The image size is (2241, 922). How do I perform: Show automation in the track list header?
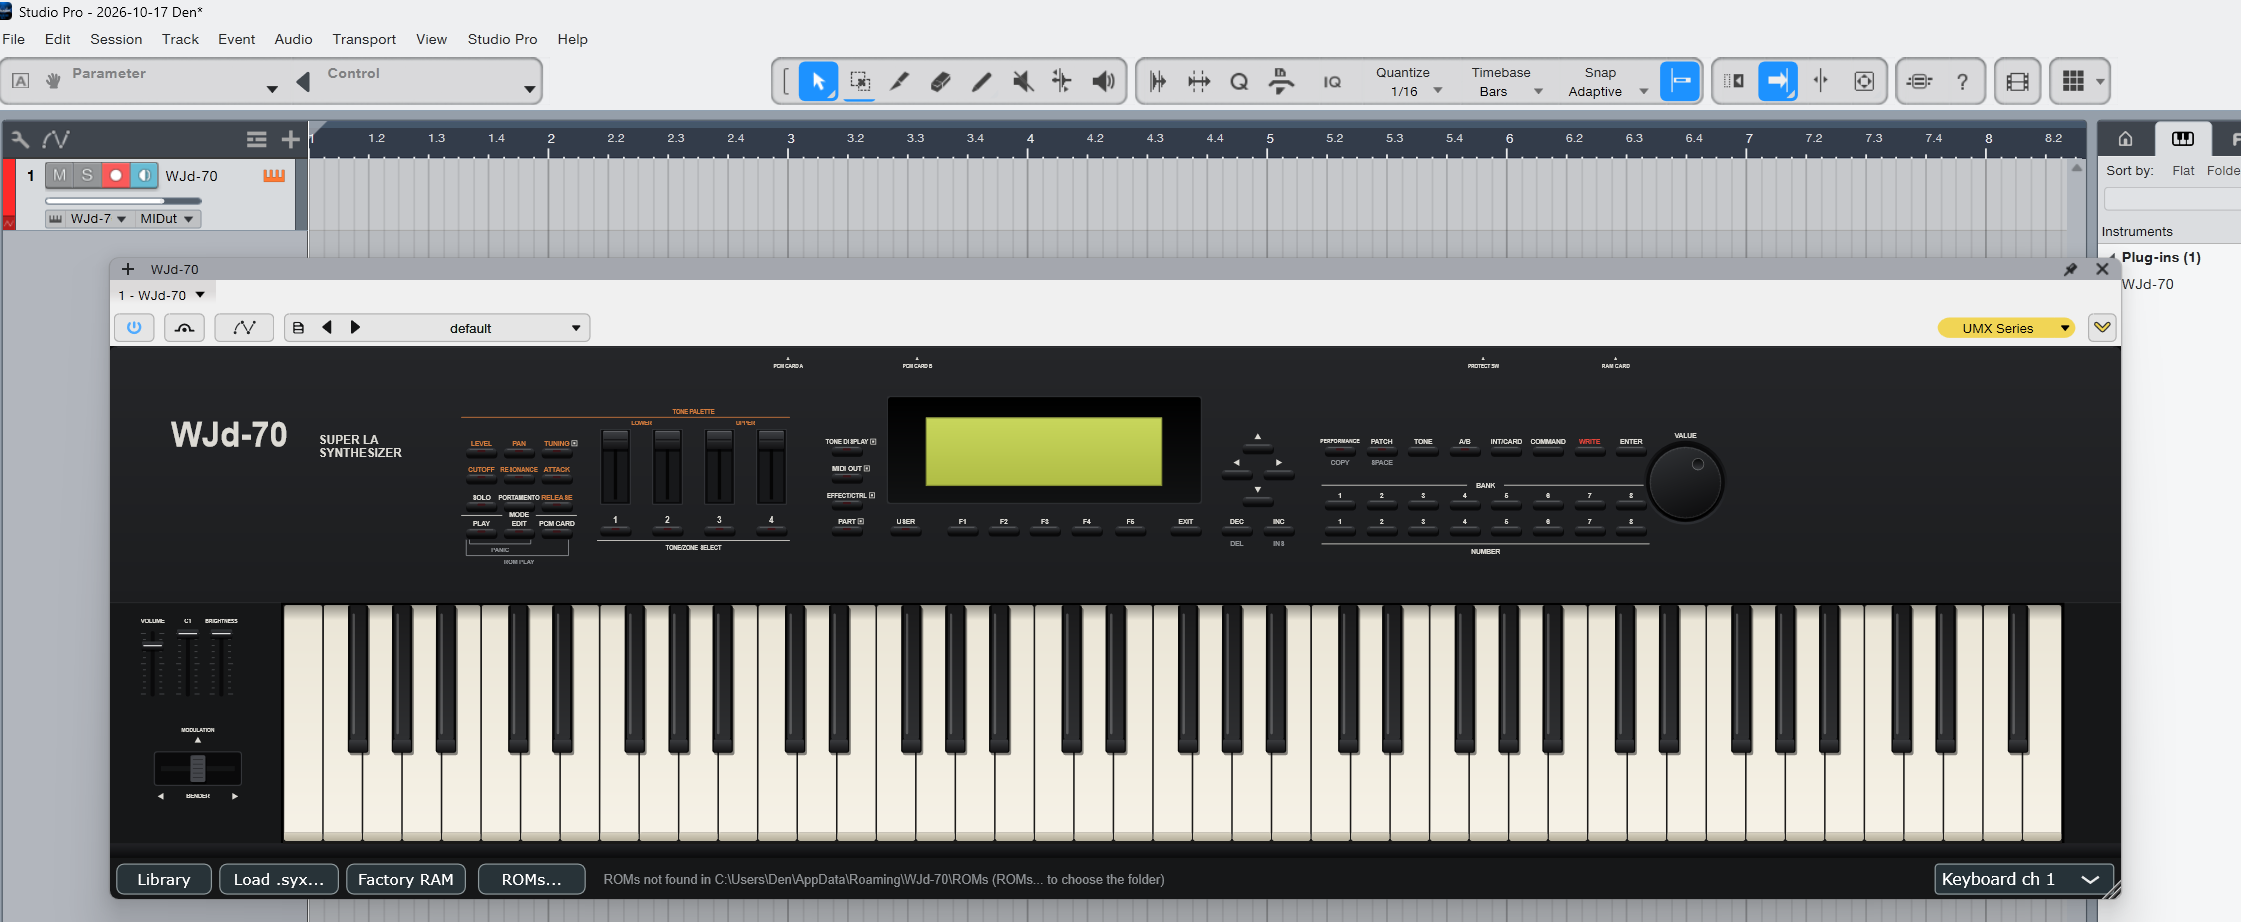tap(56, 139)
